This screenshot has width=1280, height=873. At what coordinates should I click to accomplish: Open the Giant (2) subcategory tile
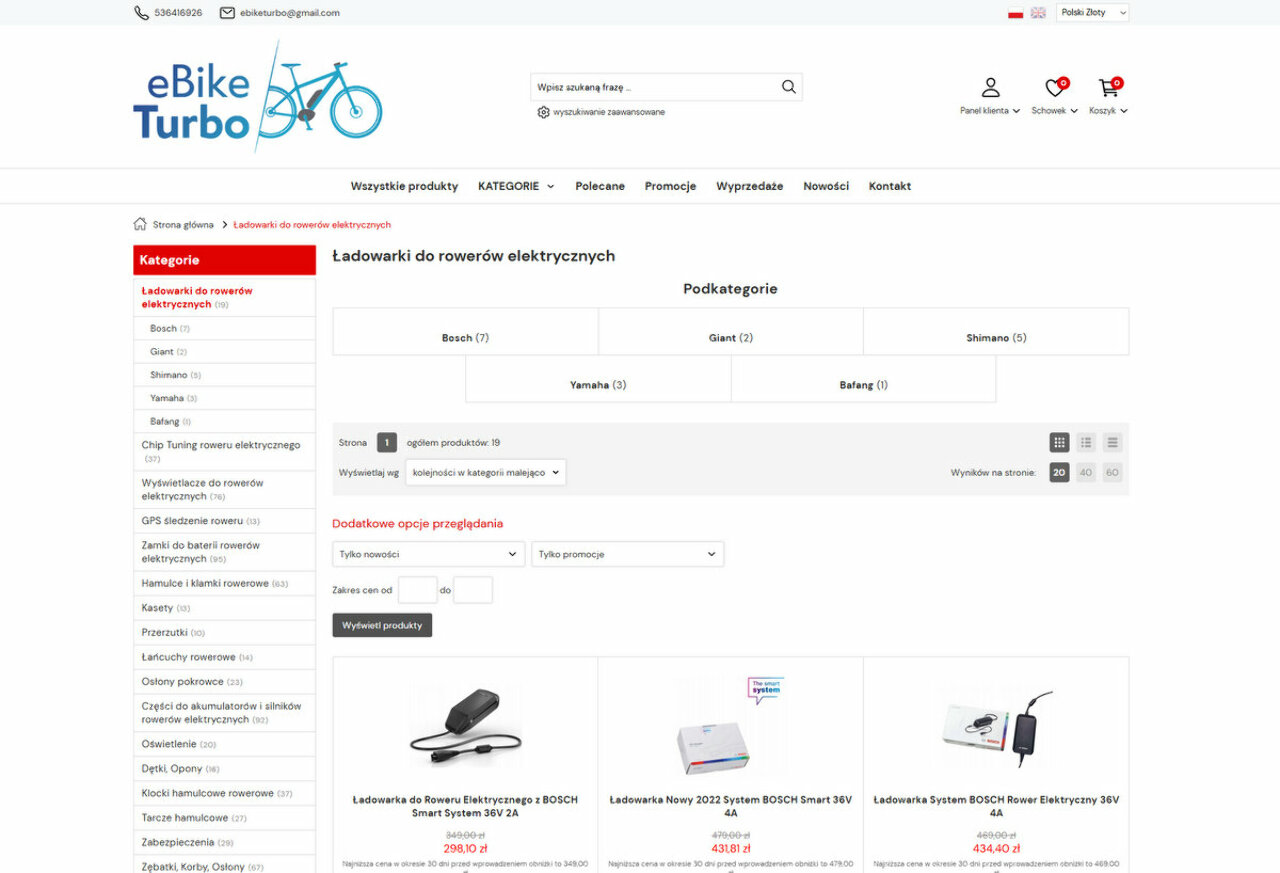click(x=731, y=331)
